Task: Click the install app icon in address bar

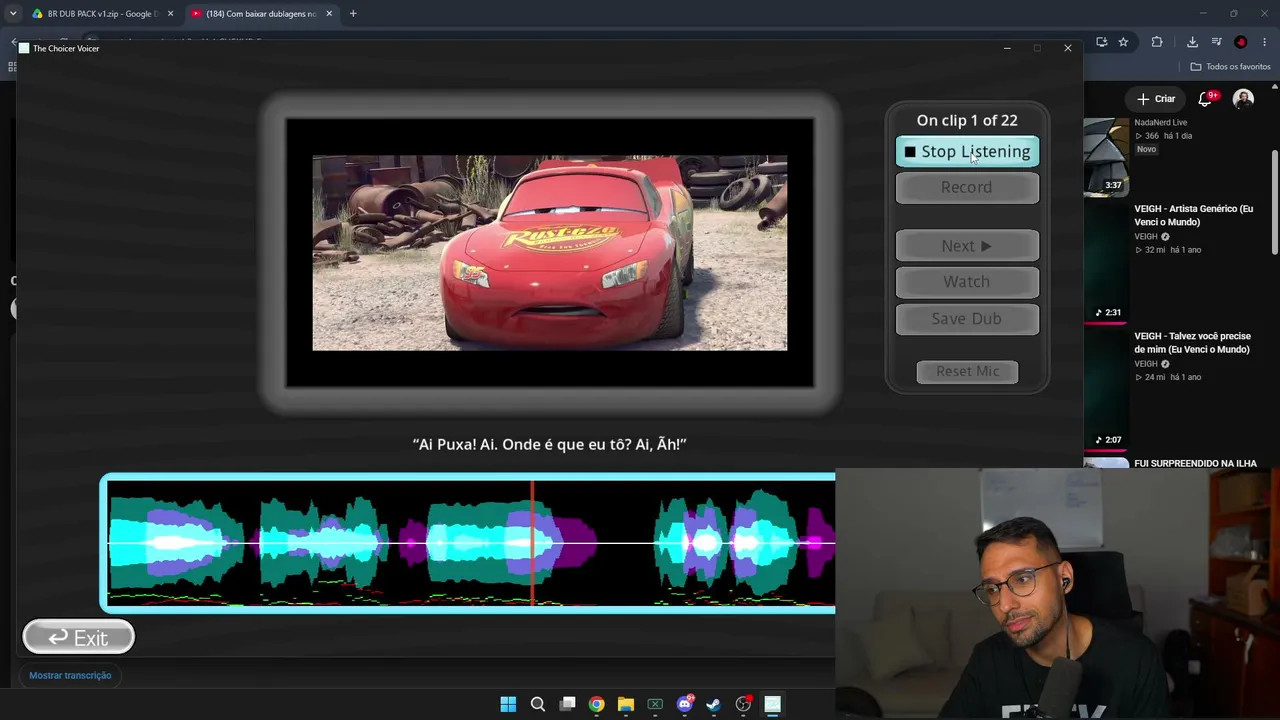Action: point(1101,42)
